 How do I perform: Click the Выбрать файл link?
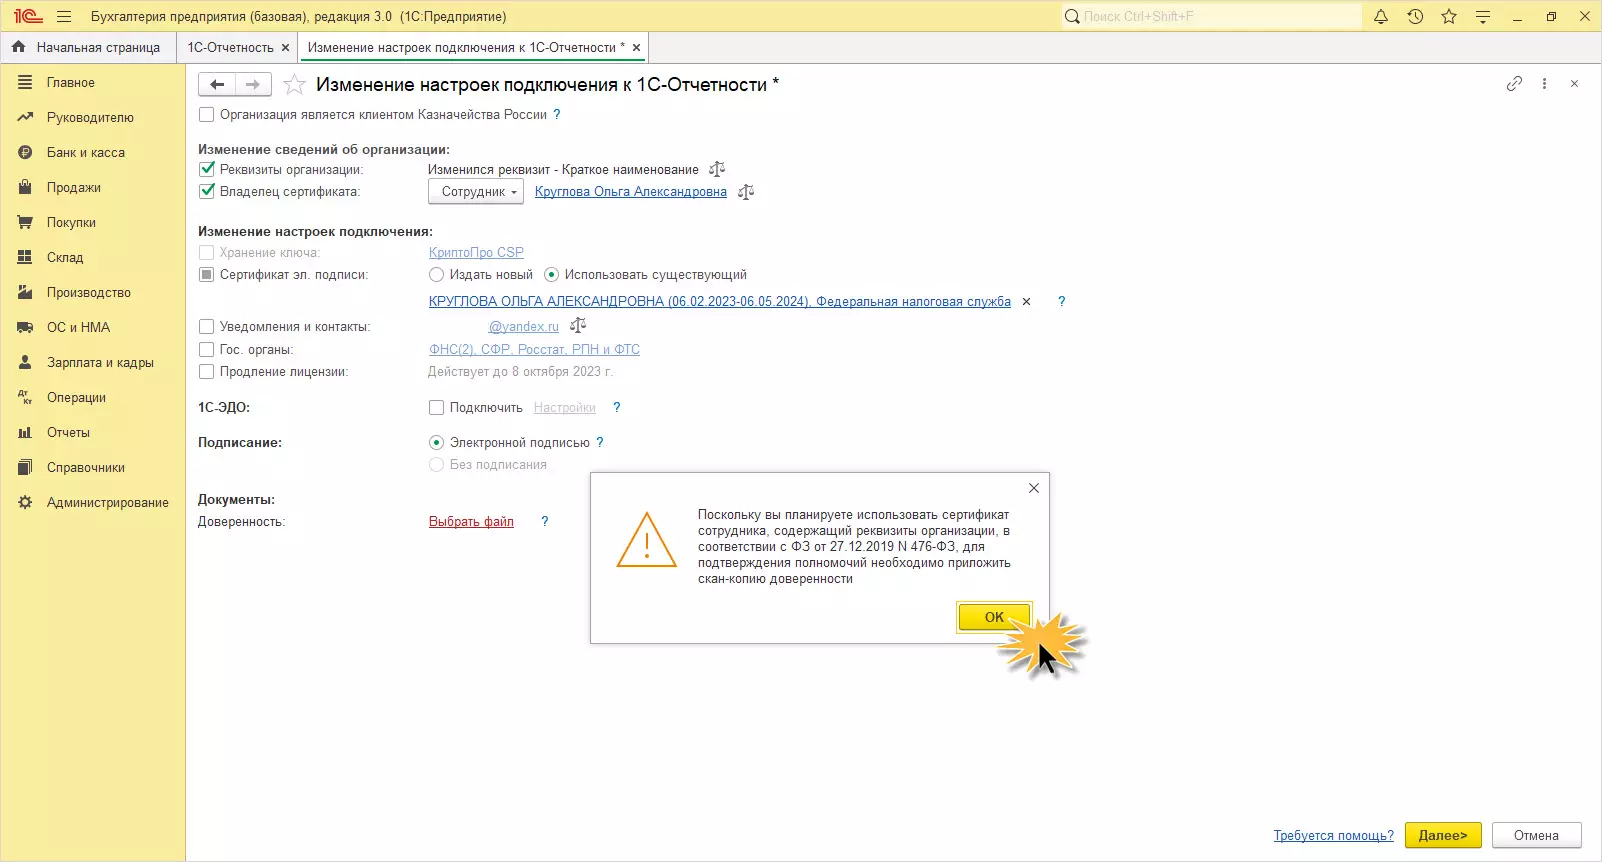(471, 521)
